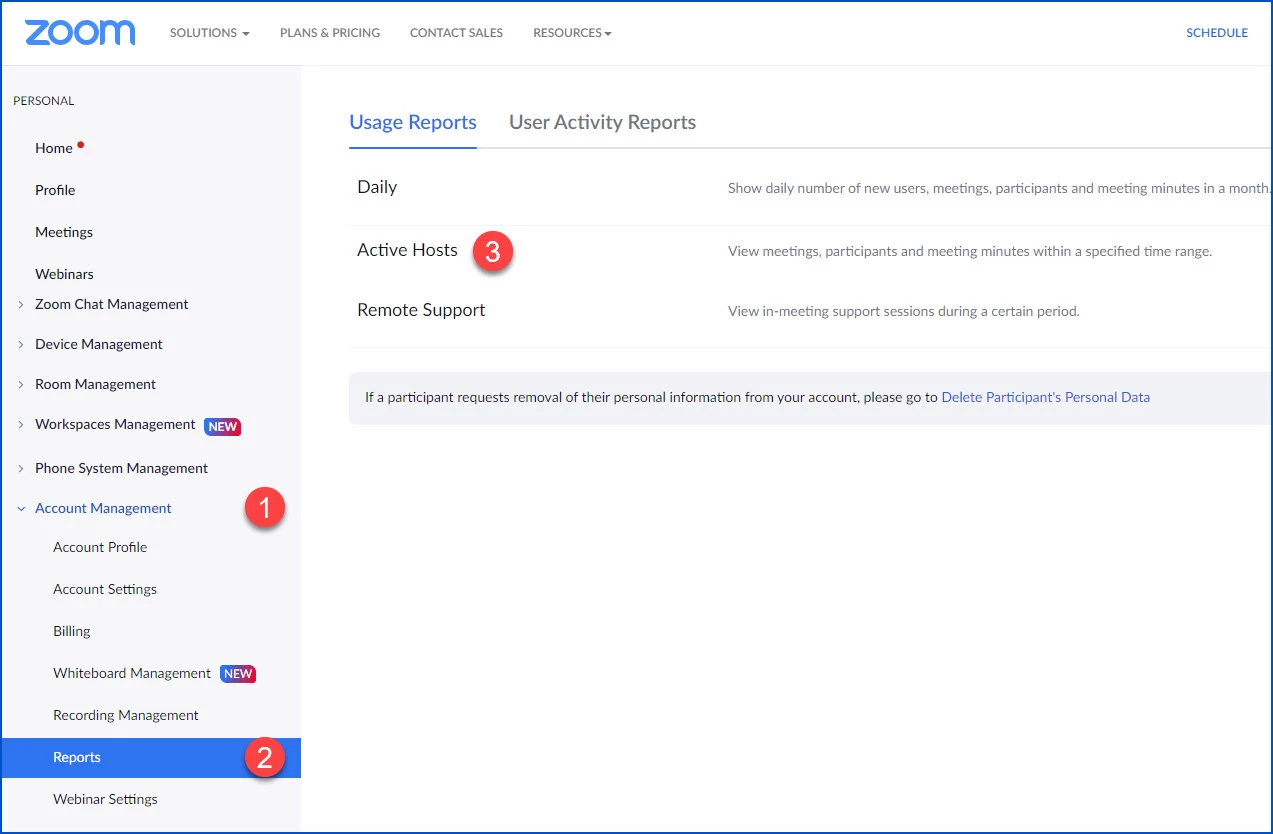Select Room Management item
Screen dimensions: 1273x834
[96, 384]
